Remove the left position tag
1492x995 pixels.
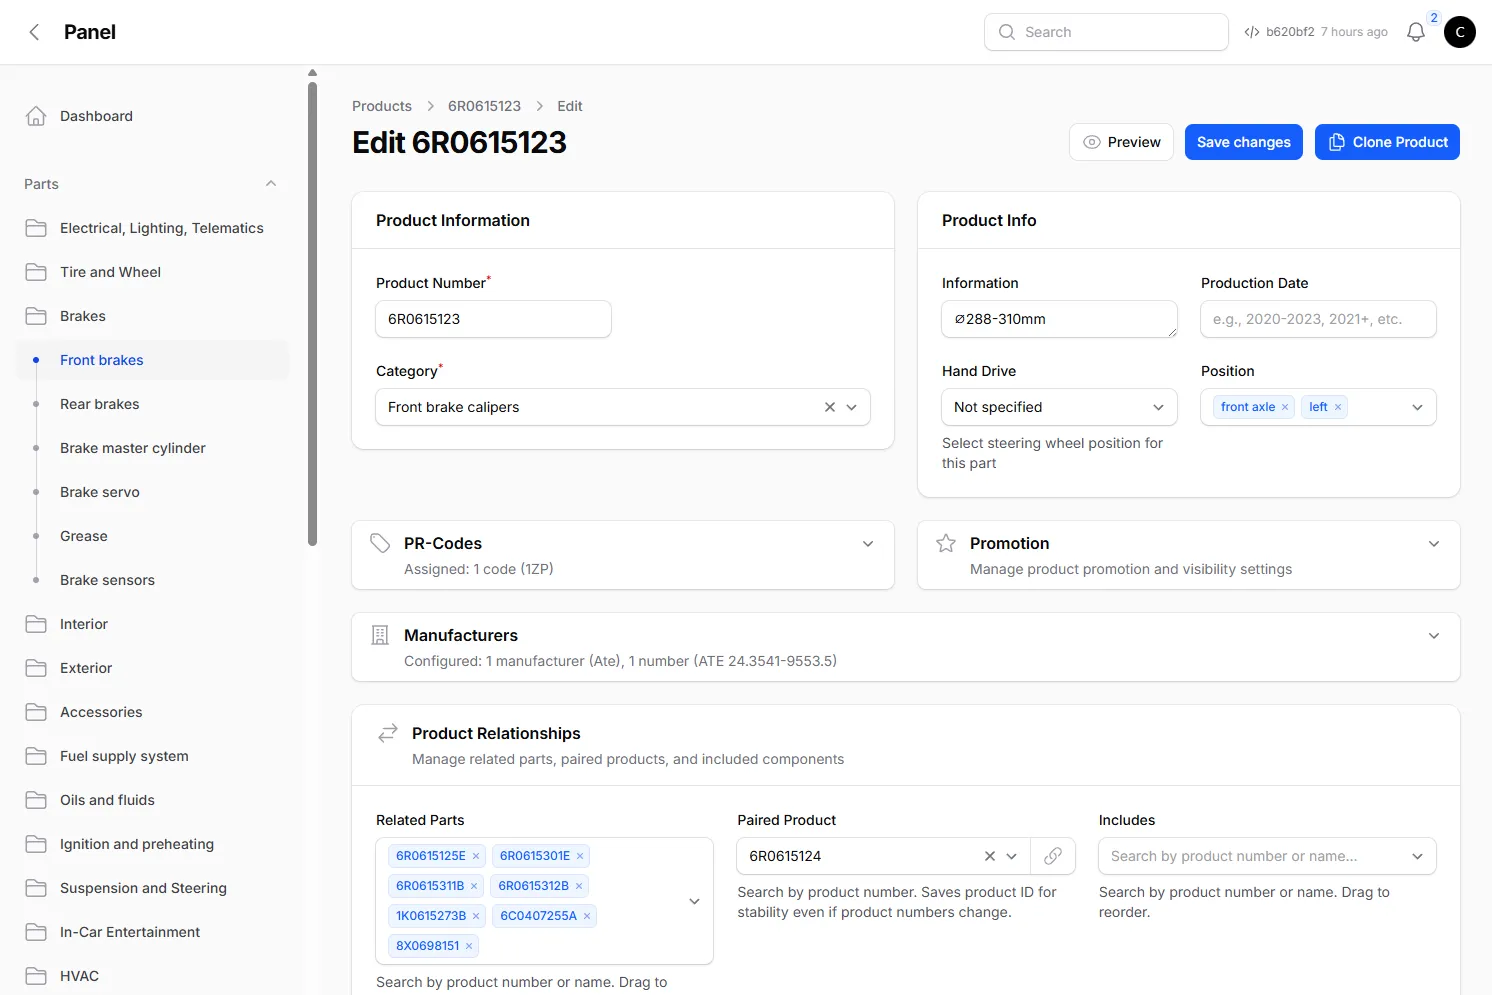tap(1338, 407)
